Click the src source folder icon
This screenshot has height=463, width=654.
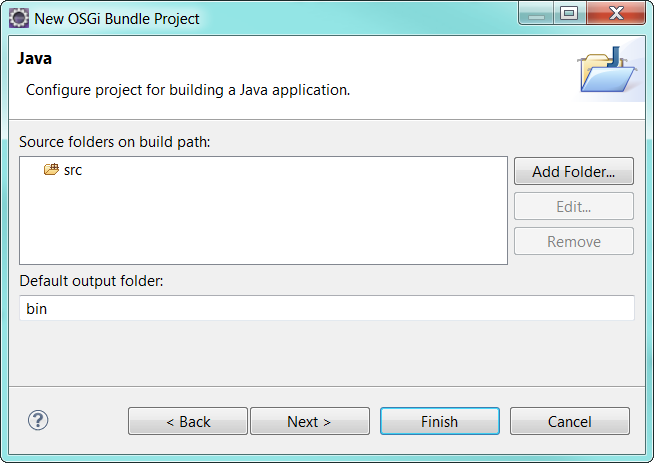click(51, 170)
